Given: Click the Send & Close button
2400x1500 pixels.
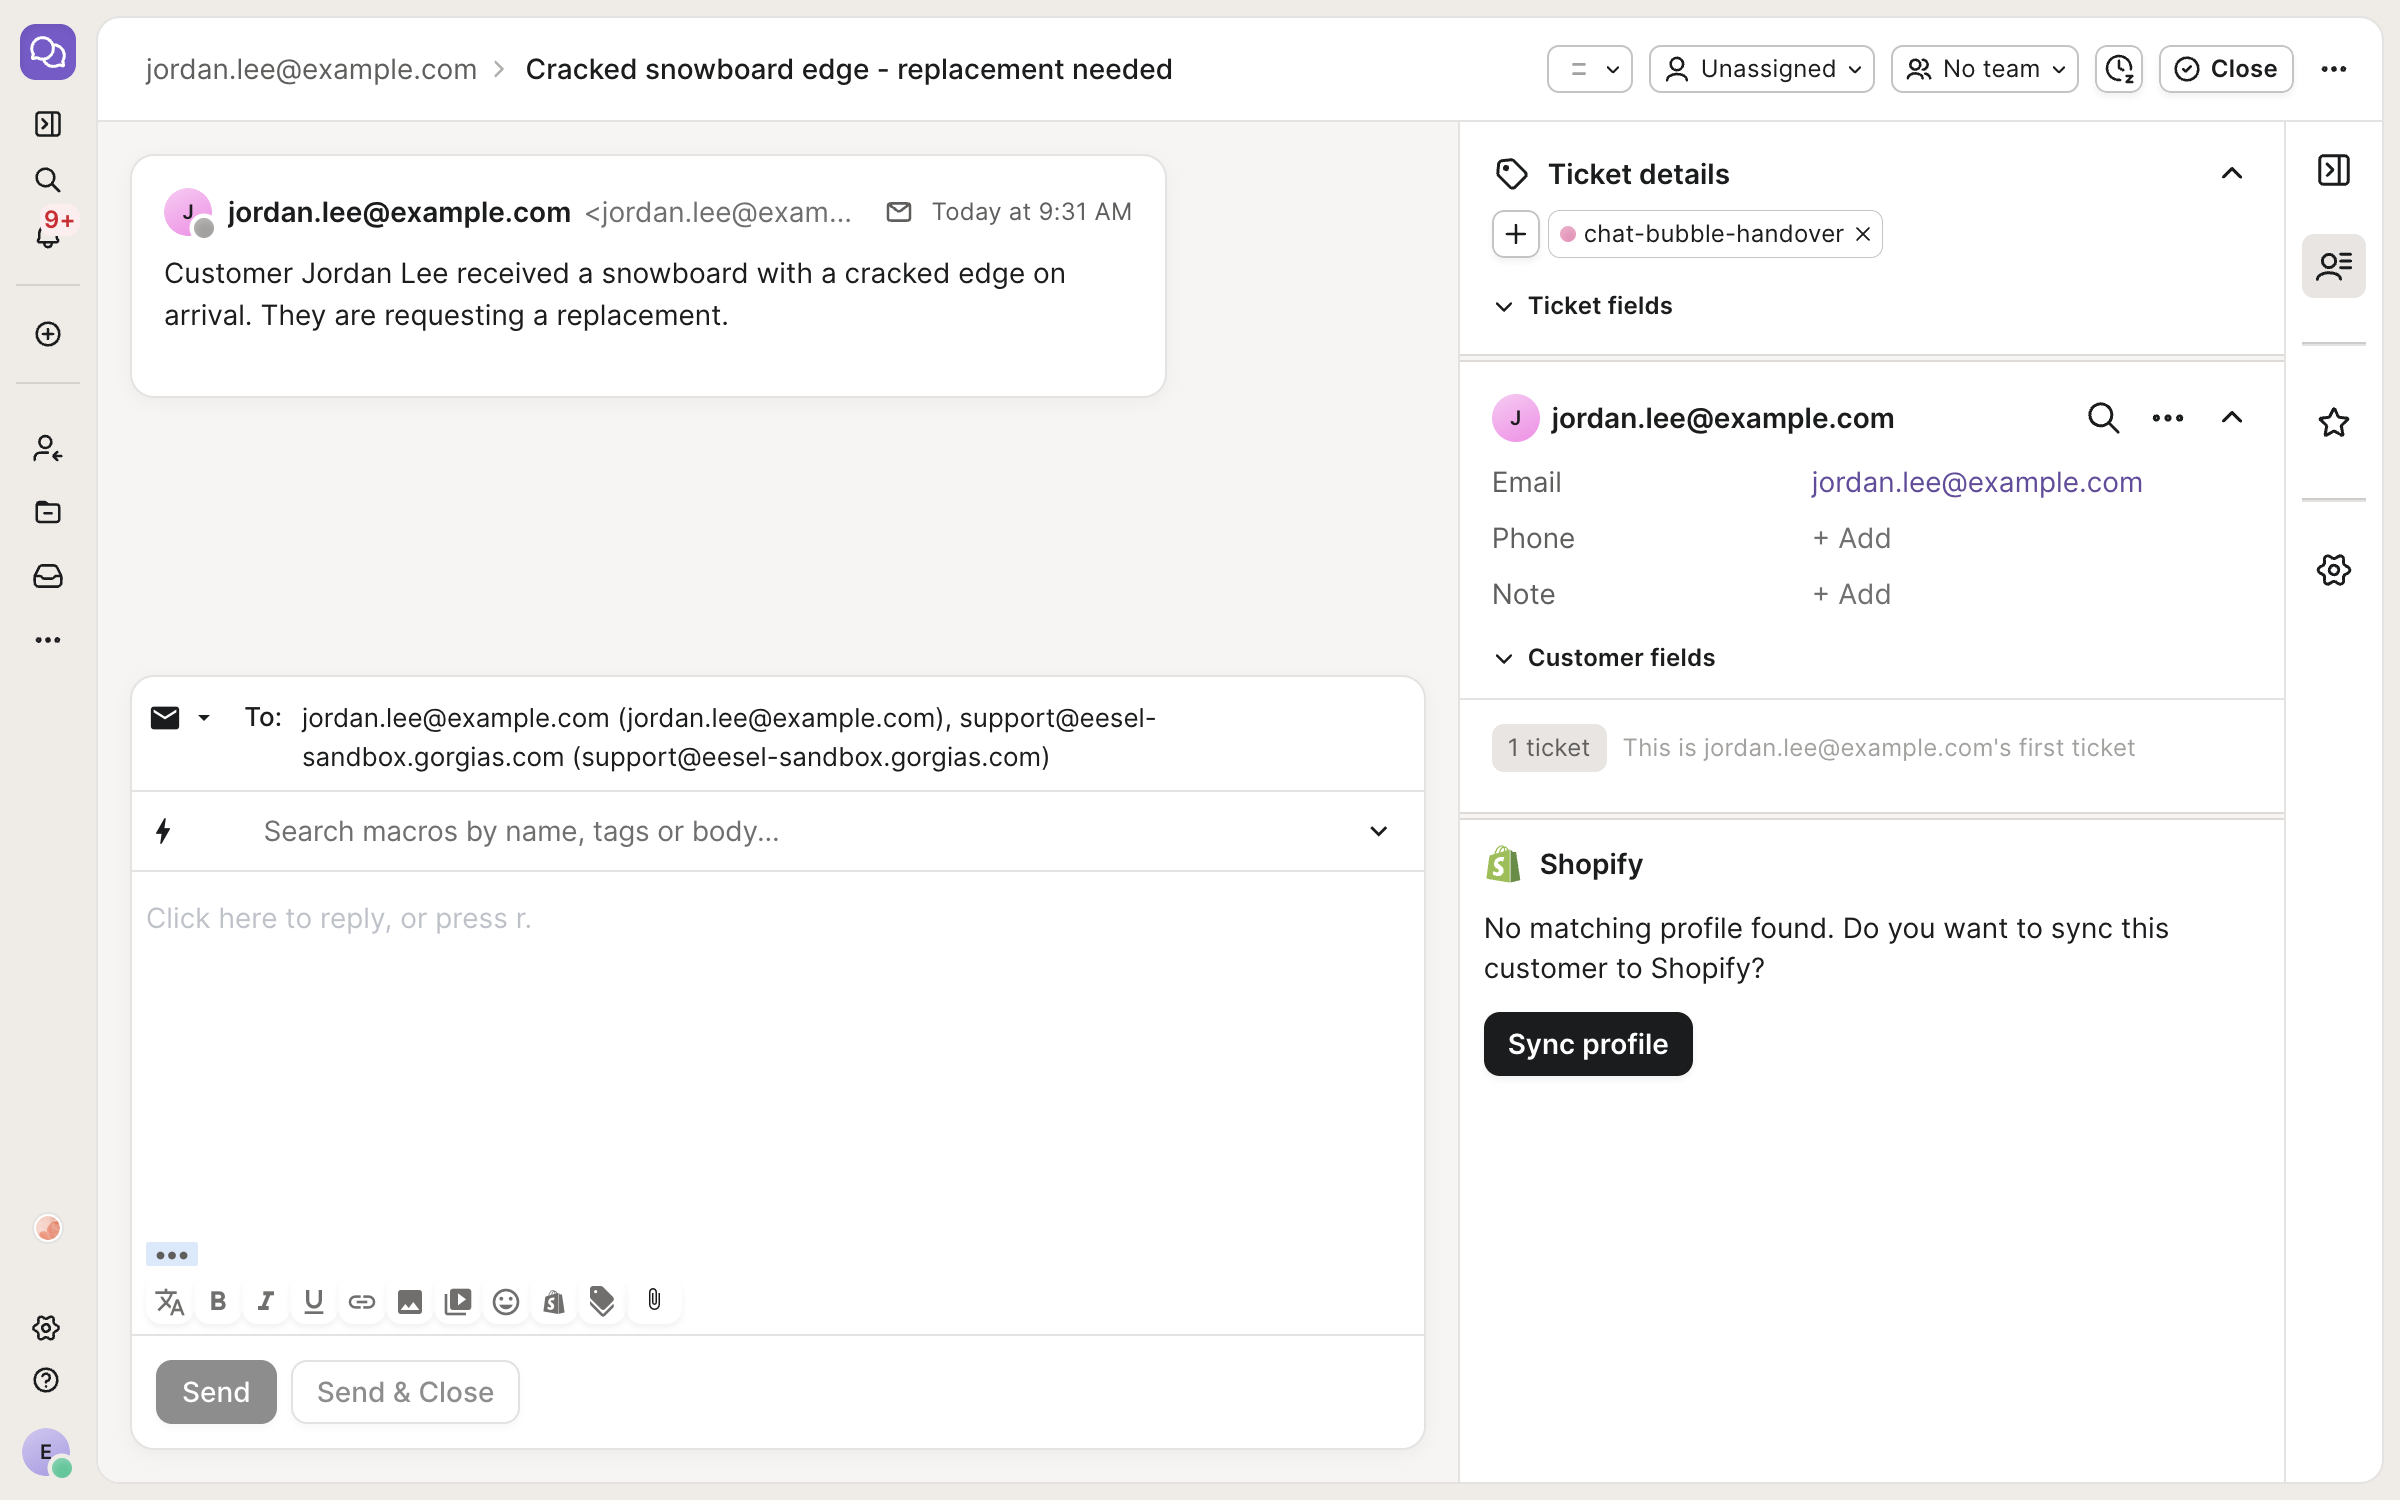Looking at the screenshot, I should coord(405,1392).
